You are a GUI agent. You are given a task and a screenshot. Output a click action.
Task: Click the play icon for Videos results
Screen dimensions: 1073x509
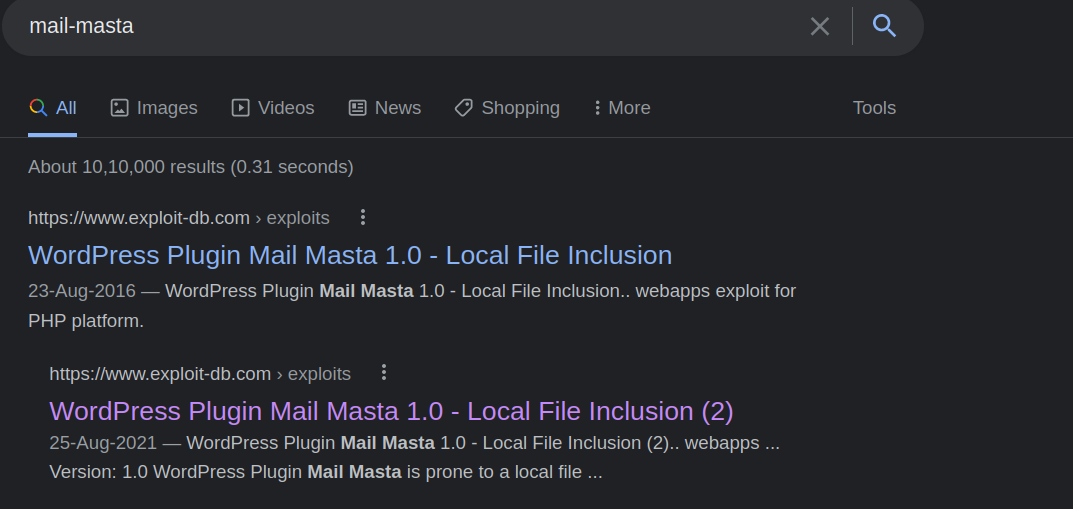(240, 108)
